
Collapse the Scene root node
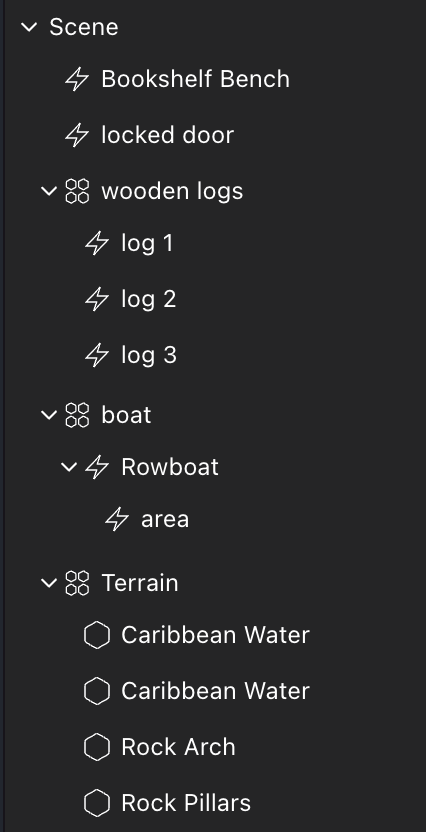pyautogui.click(x=29, y=27)
